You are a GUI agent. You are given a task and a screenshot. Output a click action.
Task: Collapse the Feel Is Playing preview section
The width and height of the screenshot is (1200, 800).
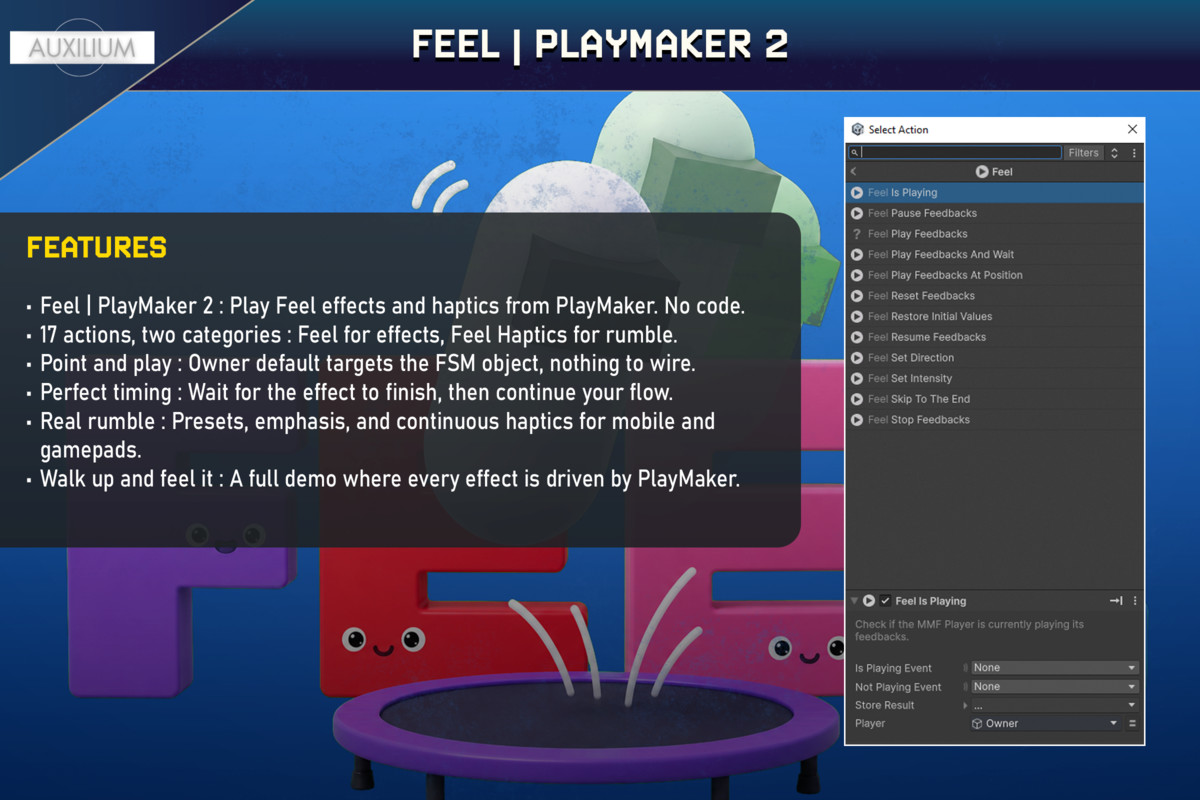tap(854, 601)
